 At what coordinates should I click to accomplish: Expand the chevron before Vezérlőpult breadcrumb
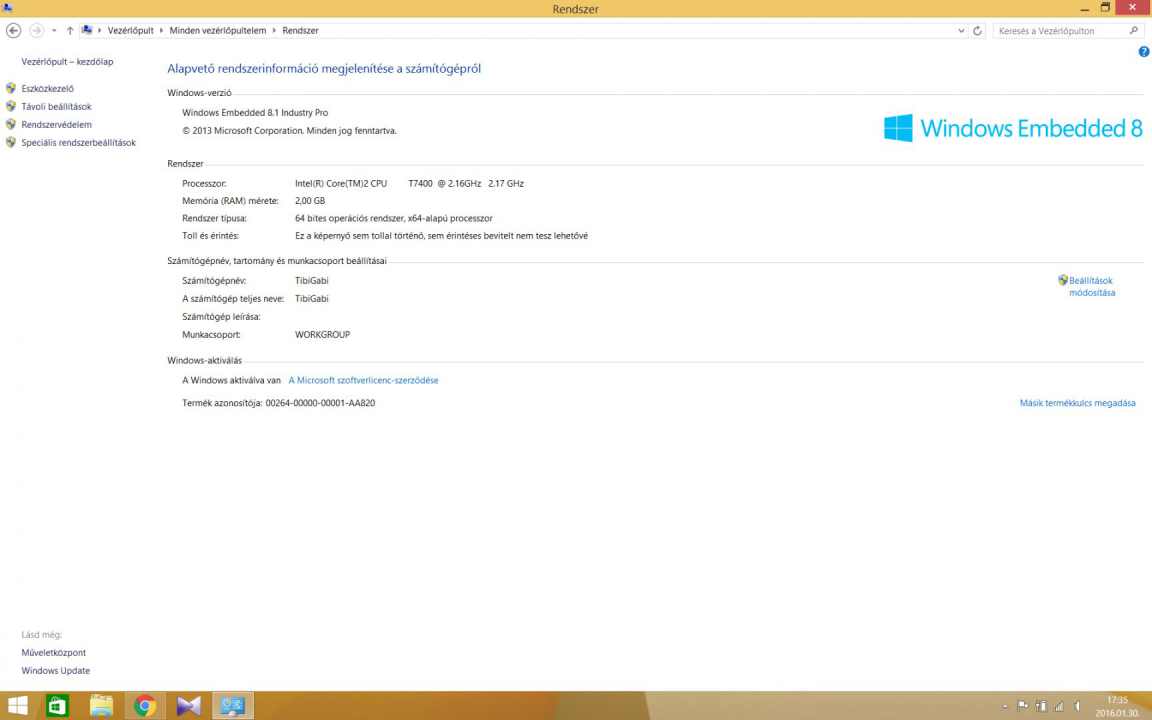100,31
